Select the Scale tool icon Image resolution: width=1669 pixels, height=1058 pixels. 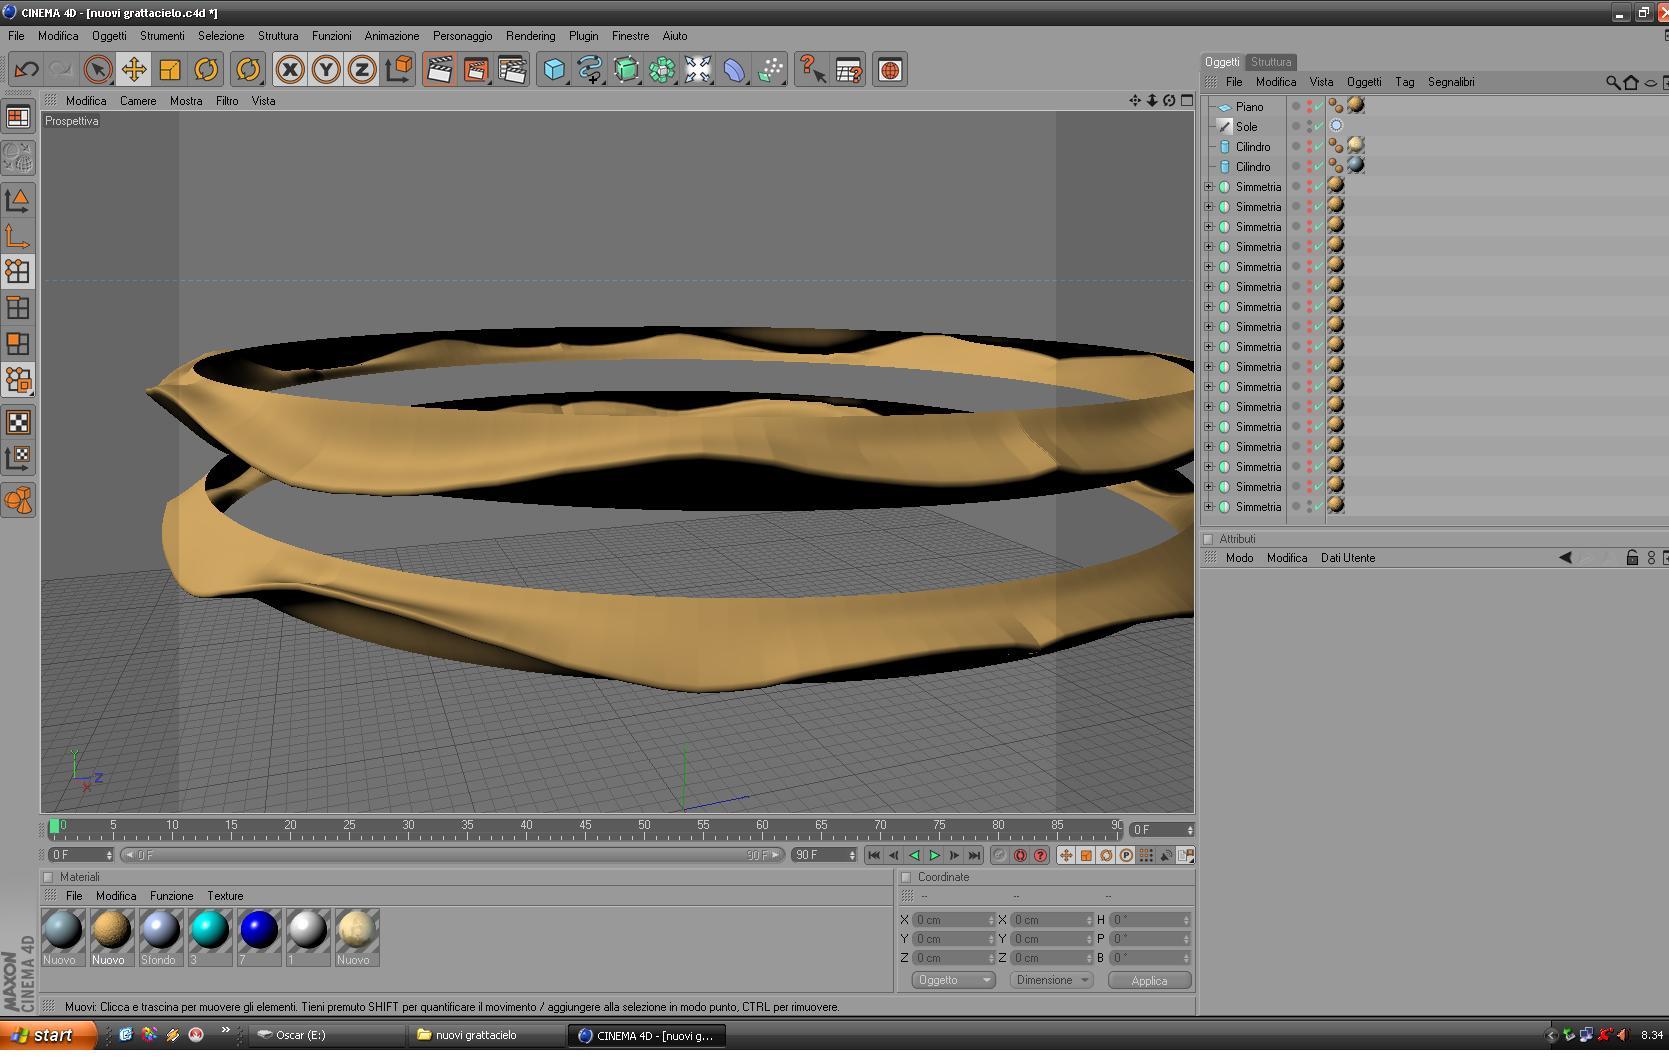170,70
